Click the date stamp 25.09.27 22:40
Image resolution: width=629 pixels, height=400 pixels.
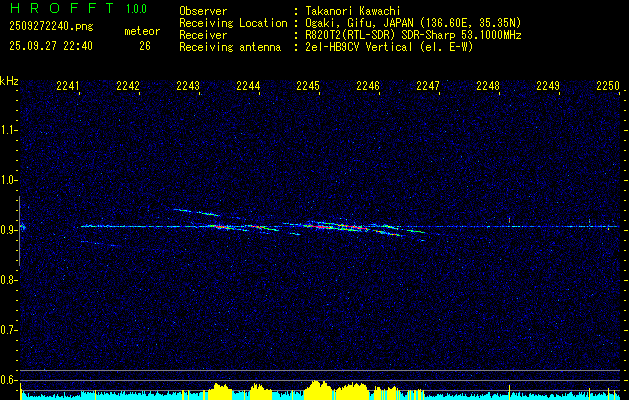(x=51, y=46)
